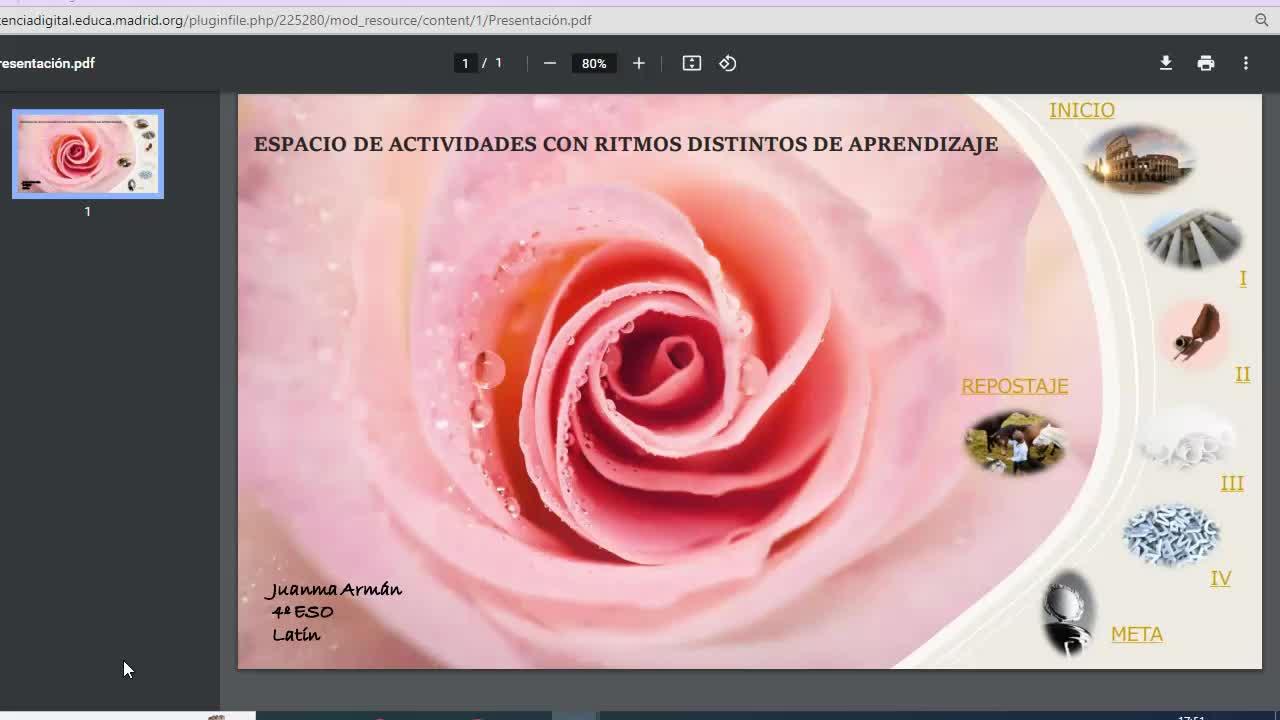This screenshot has width=1280, height=720.
Task: Edit the page number field
Action: coord(465,63)
